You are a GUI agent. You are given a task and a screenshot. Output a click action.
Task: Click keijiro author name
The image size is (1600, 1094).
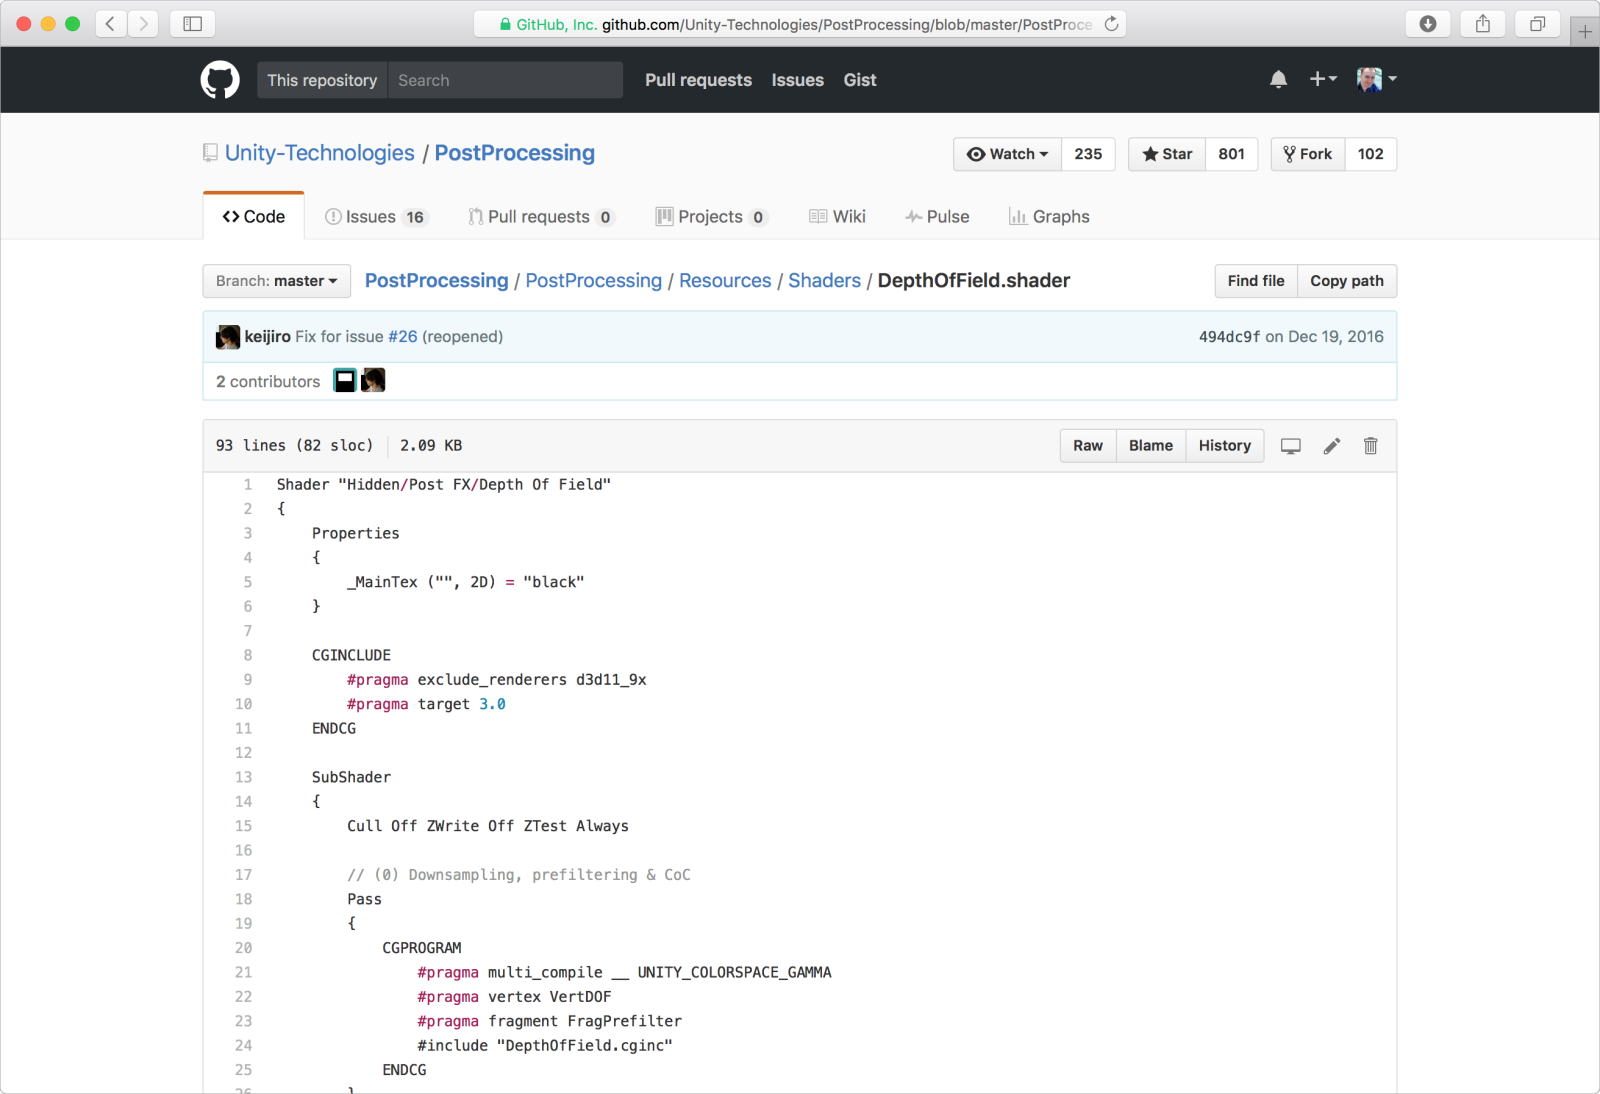(267, 337)
